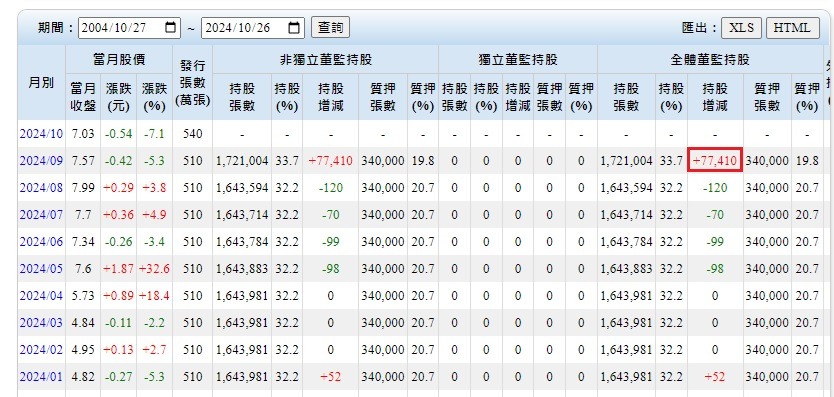The height and width of the screenshot is (397, 834).
Task: Select -120 under 非獨立董監持股 in 2024/08 row
Action: pyautogui.click(x=330, y=188)
